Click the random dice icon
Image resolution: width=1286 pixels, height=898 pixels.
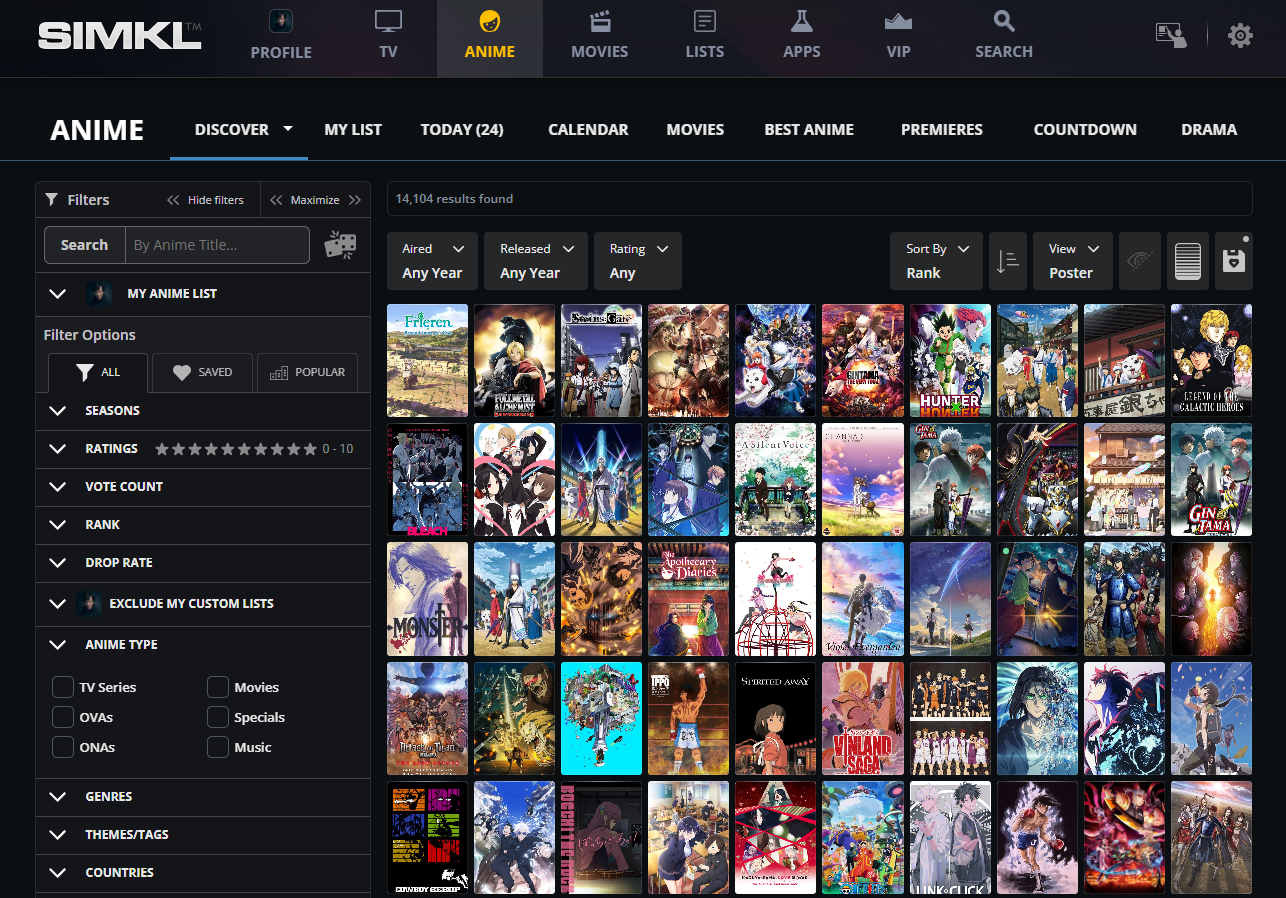pos(340,245)
